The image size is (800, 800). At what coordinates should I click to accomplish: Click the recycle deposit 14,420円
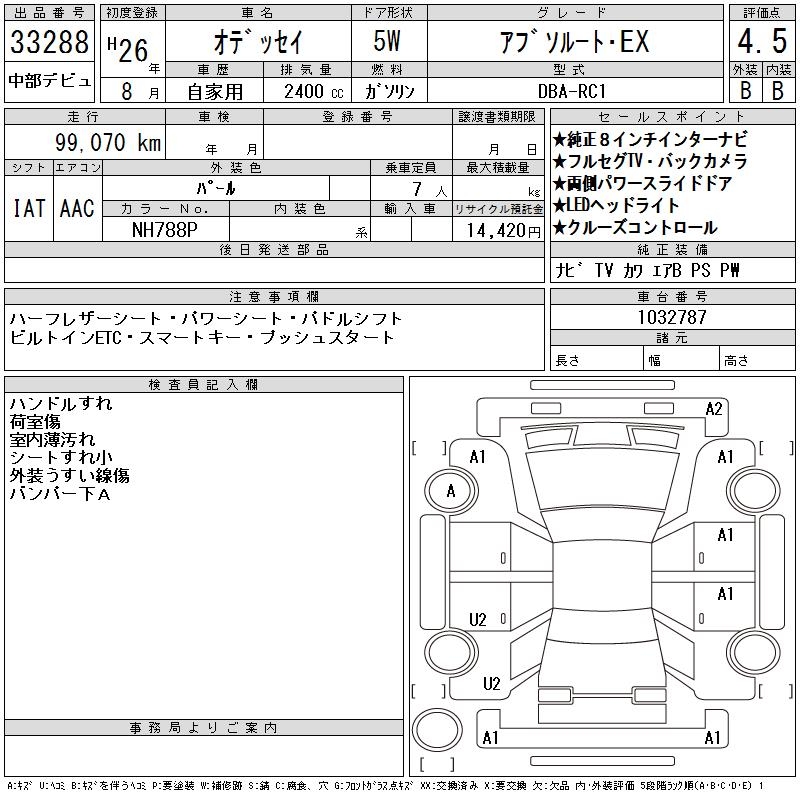[504, 231]
